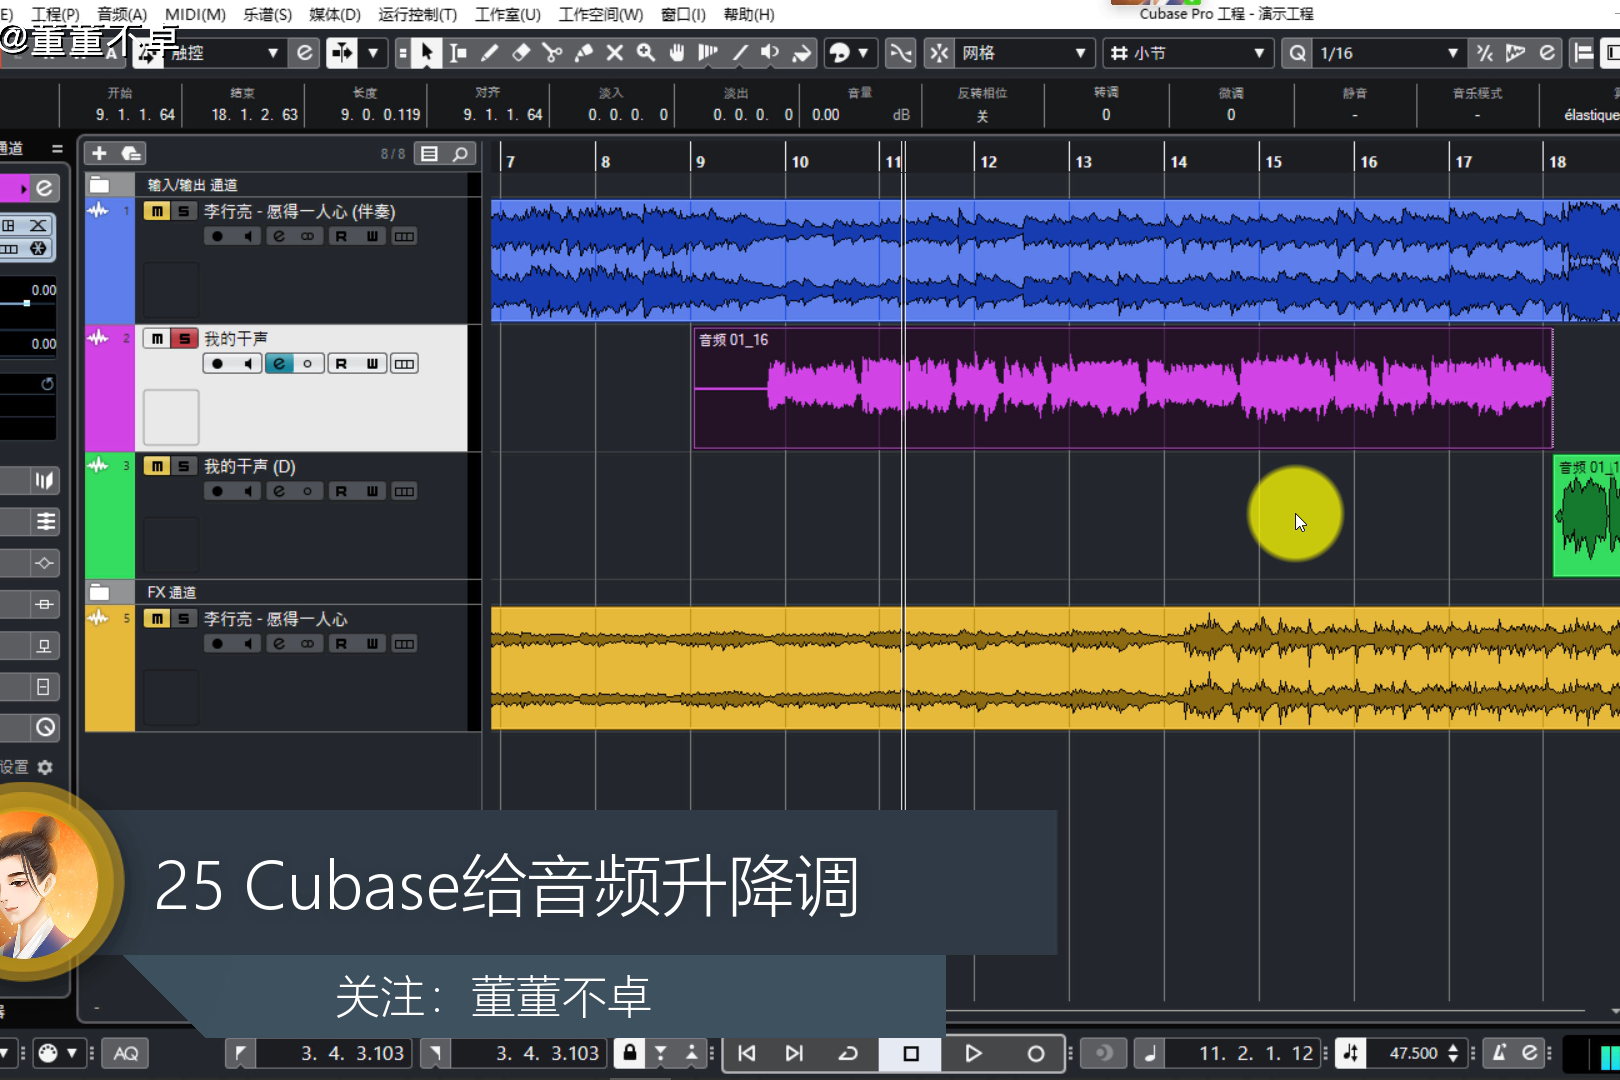The image size is (1620, 1080).
Task: Click the Stop button in the transport
Action: [x=908, y=1053]
